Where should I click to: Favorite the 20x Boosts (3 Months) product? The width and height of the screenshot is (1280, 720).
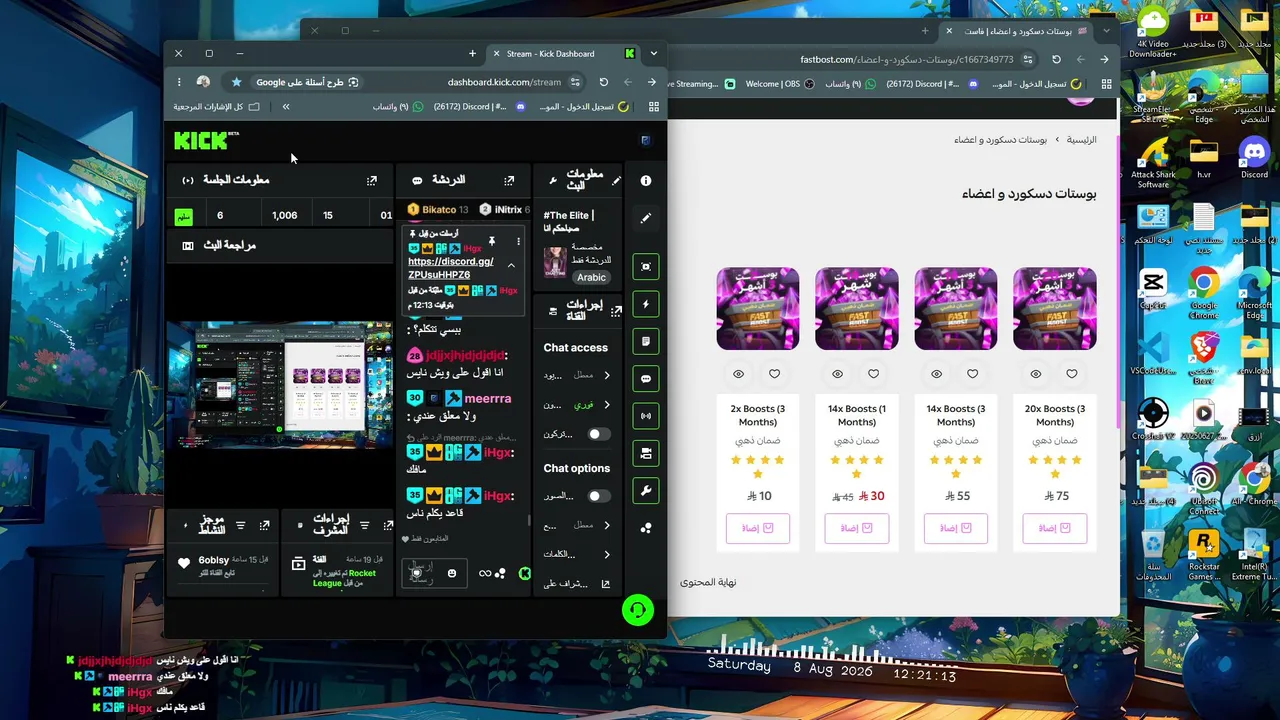coord(1072,374)
